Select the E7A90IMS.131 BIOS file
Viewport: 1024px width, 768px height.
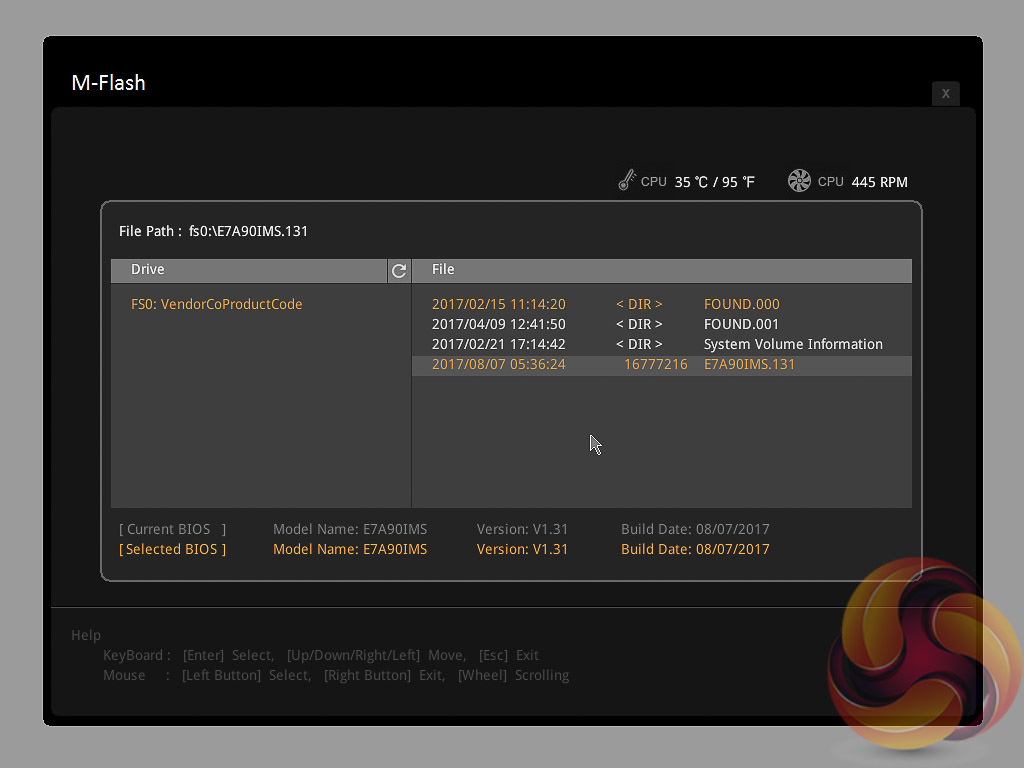coord(662,364)
